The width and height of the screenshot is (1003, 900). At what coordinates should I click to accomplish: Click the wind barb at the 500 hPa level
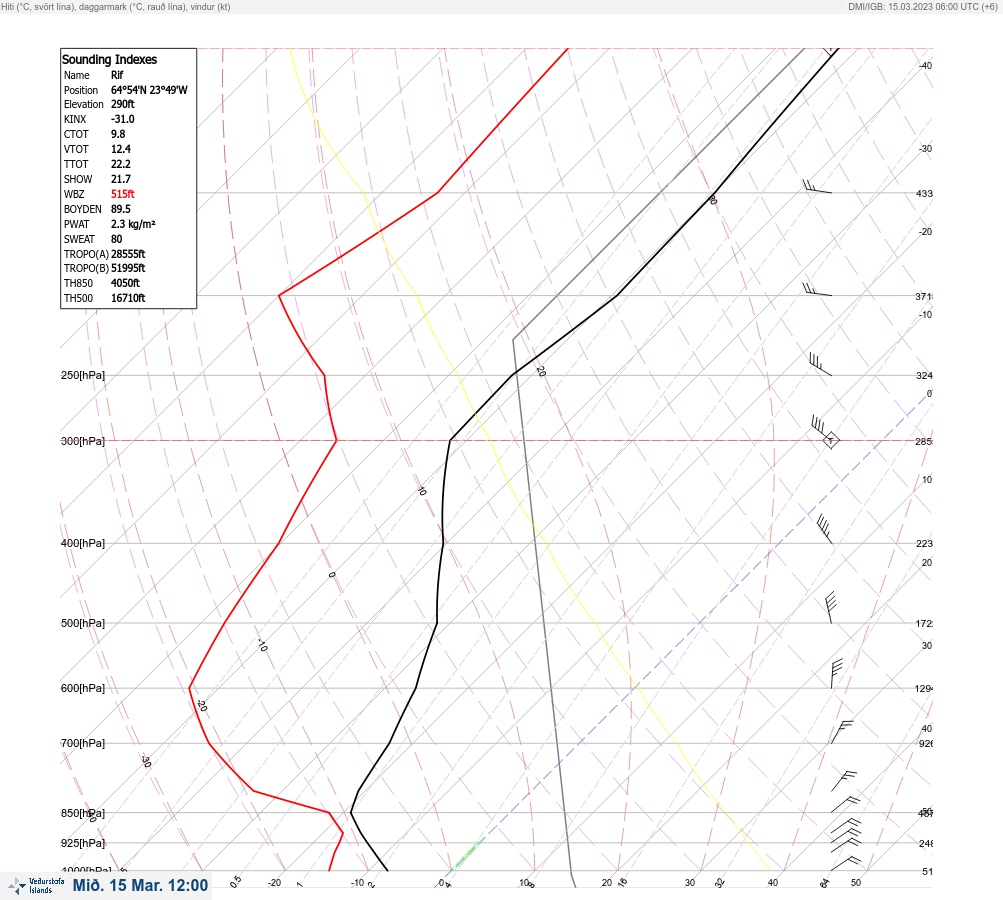830,607
